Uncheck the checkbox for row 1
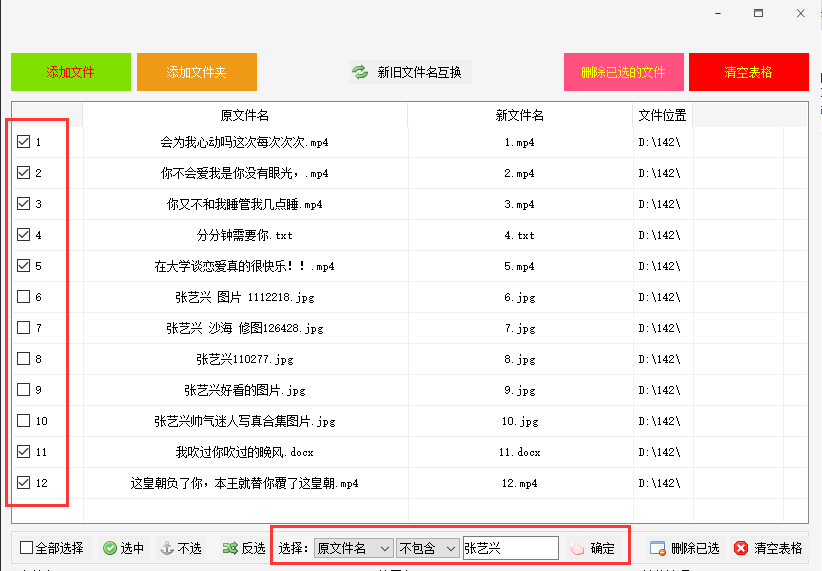The image size is (822, 571). [24, 142]
